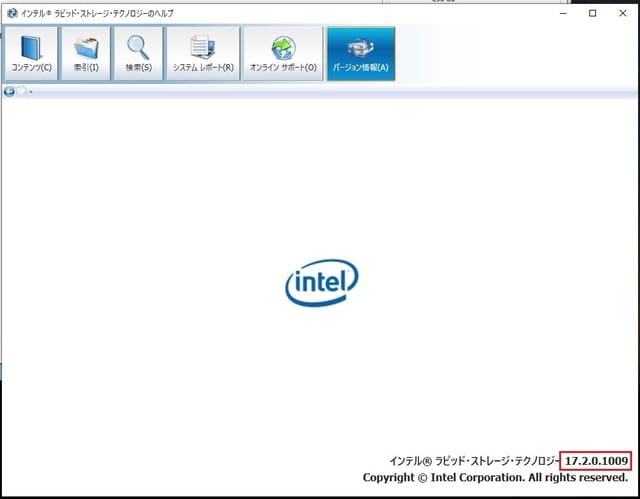This screenshot has height=499, width=640.
Task: Open the コンテンツ(C) contents book icon
Action: [31, 53]
